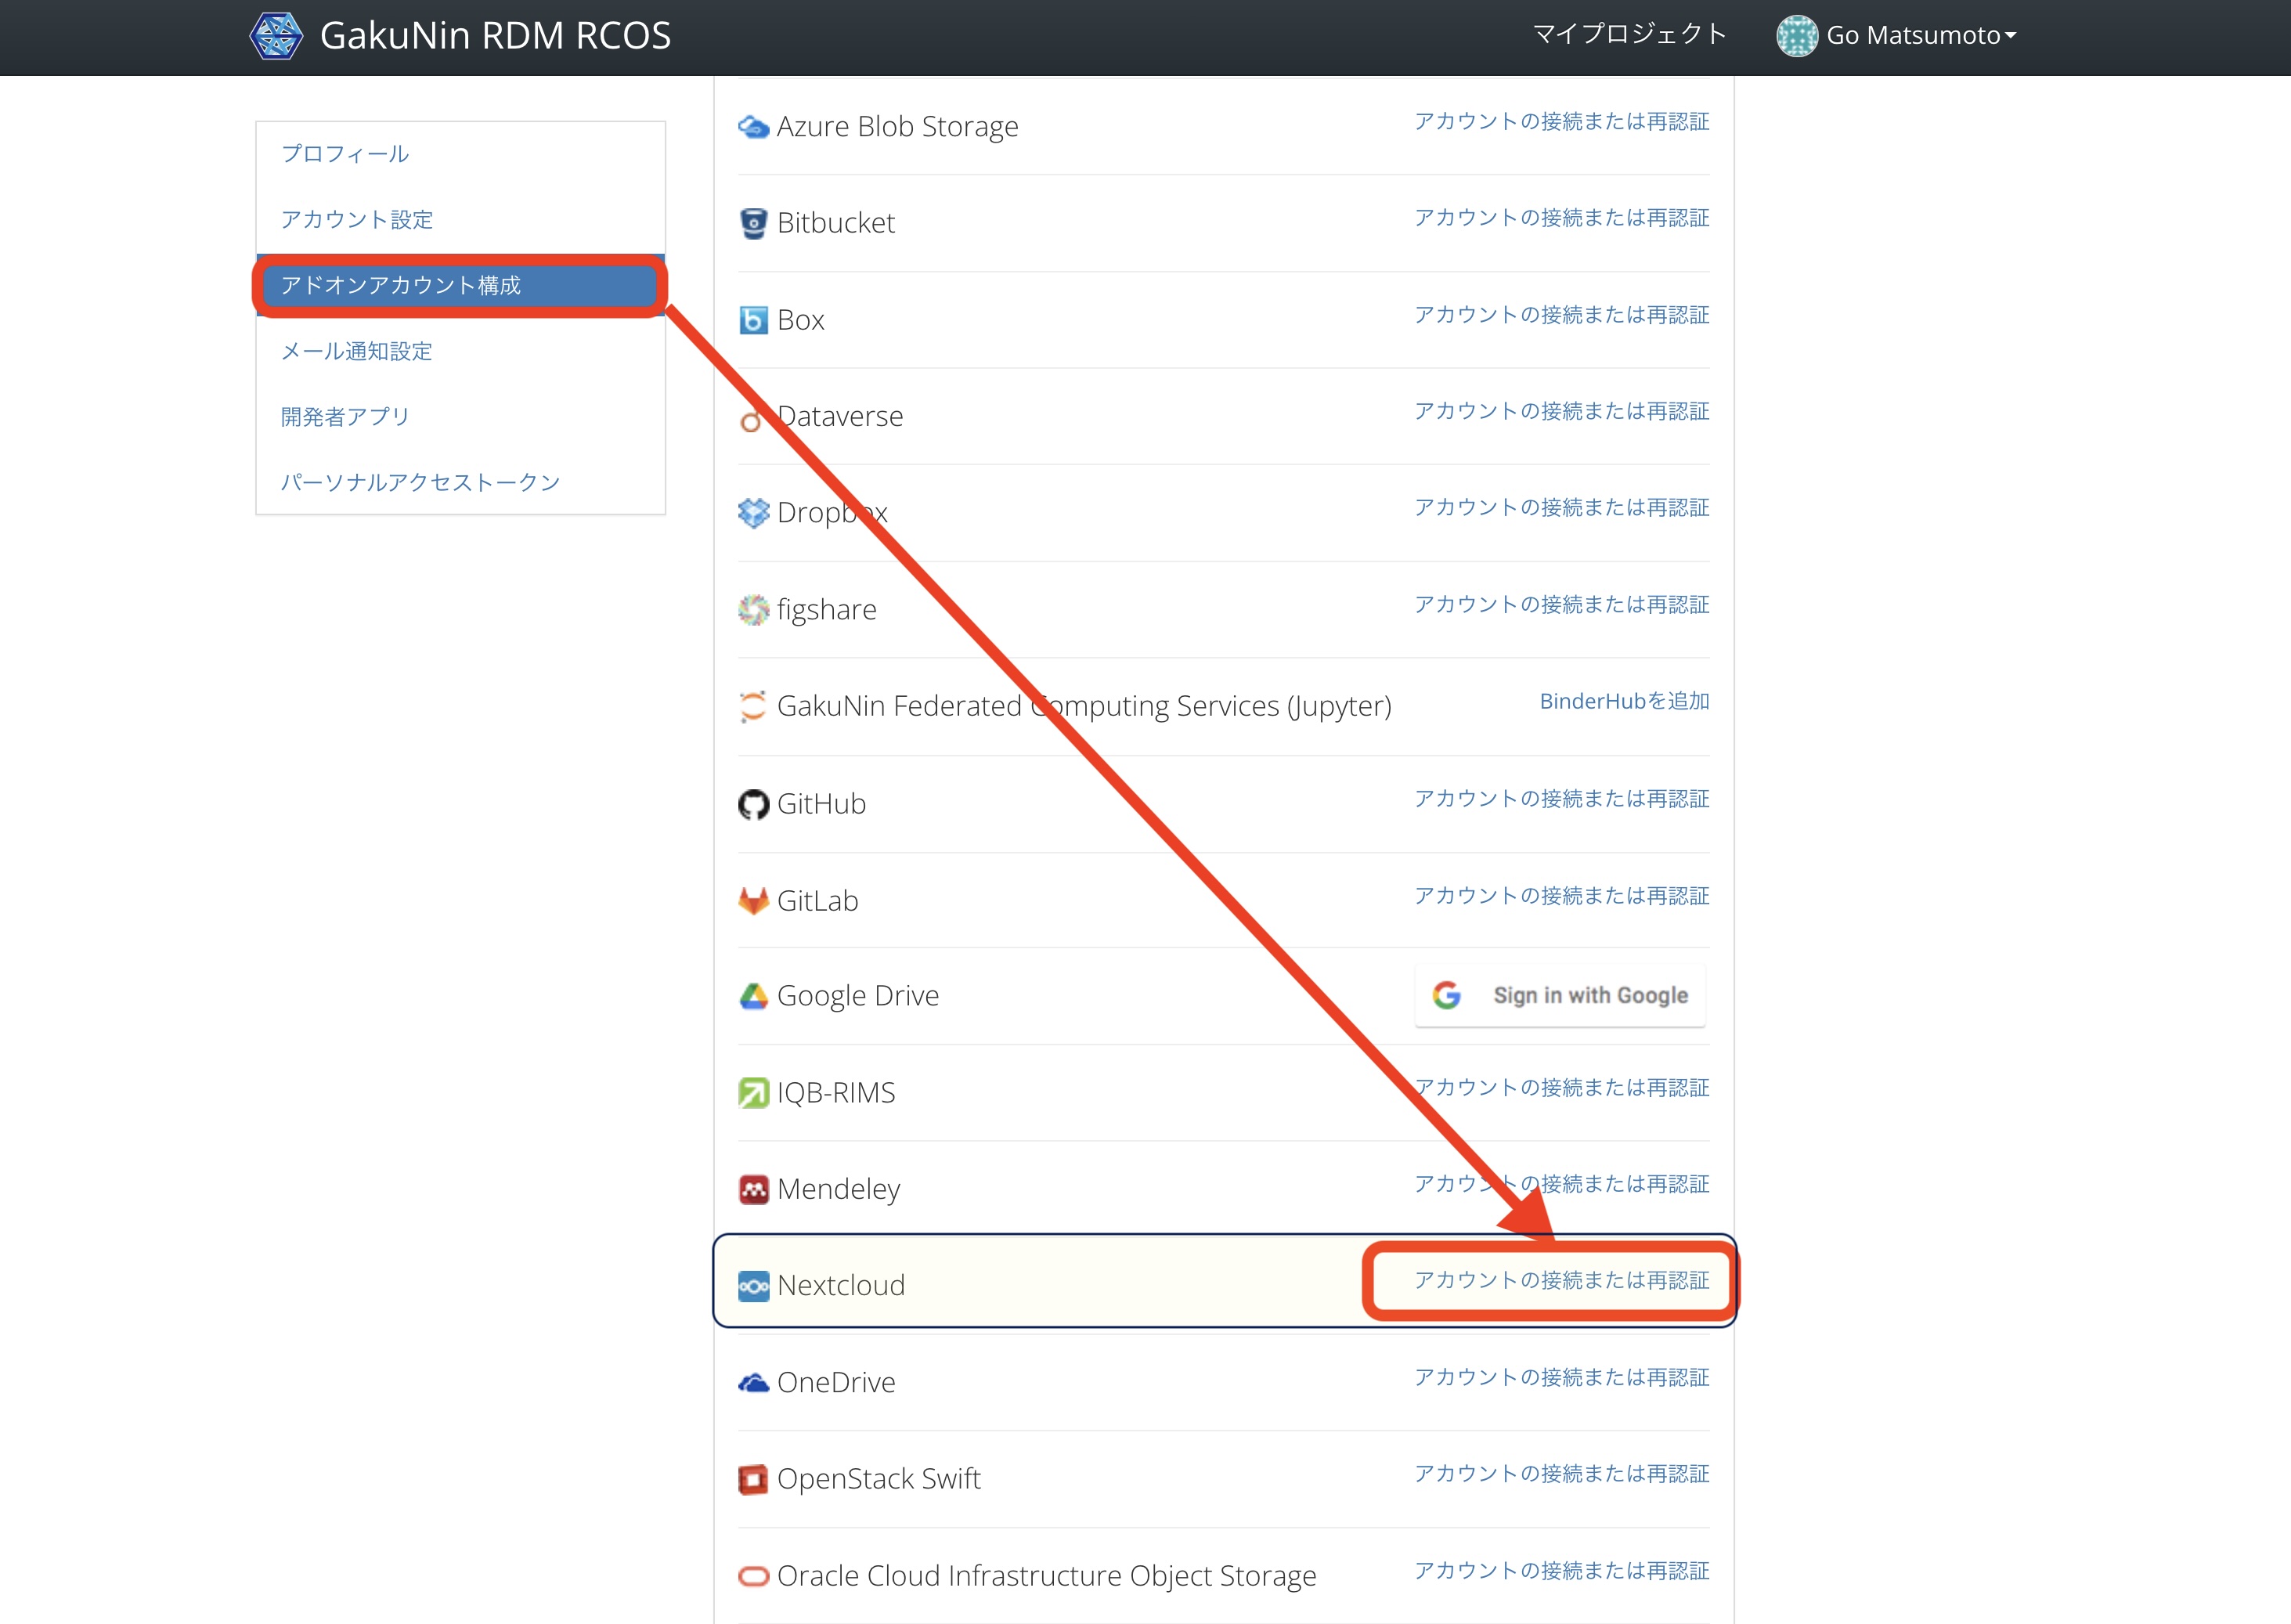
Task: Click the GitLab addon name
Action: coord(818,901)
